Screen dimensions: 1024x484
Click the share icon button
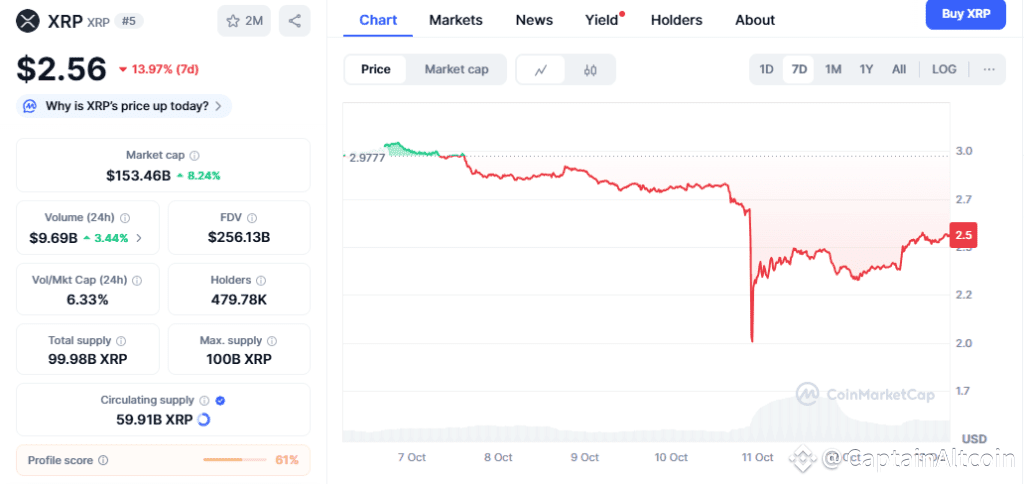(294, 20)
